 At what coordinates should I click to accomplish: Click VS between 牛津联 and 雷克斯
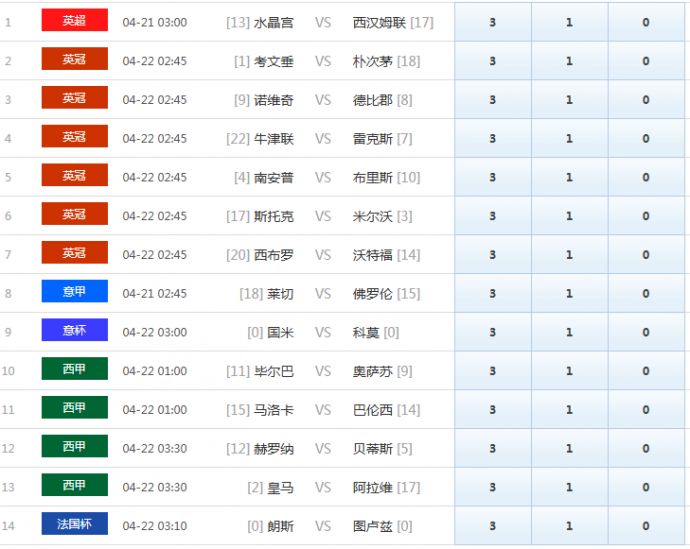(323, 139)
